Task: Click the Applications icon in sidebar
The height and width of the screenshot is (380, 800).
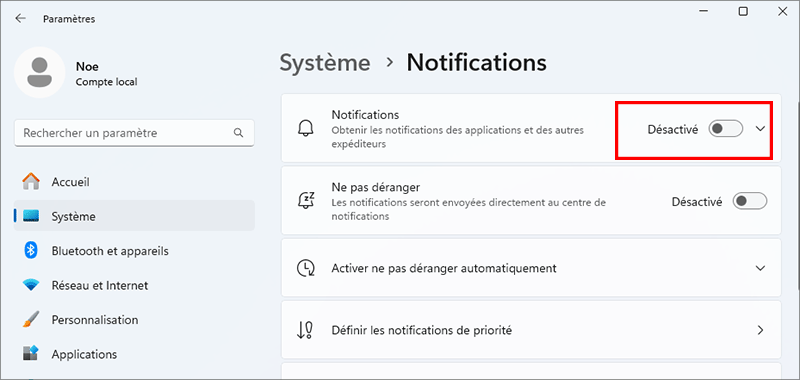Action: tap(31, 354)
